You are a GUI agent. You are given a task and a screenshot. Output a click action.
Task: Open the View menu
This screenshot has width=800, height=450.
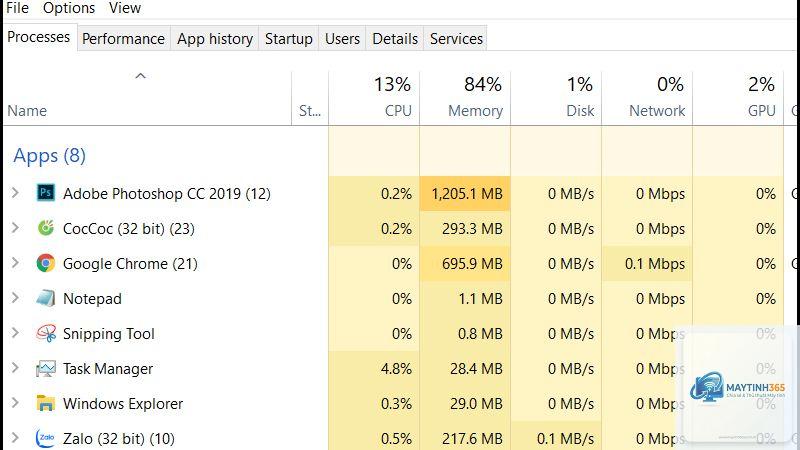[x=124, y=8]
